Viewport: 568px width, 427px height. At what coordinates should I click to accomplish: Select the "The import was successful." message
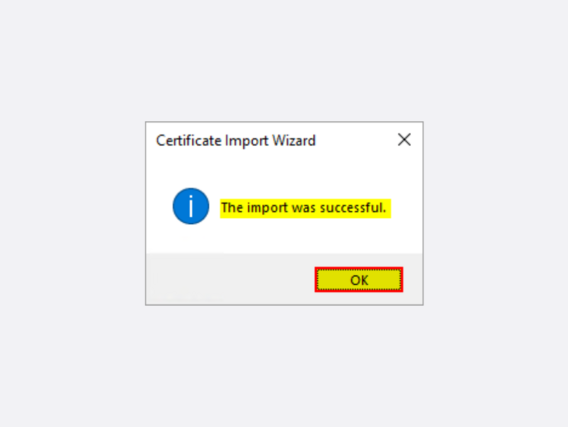(305, 208)
